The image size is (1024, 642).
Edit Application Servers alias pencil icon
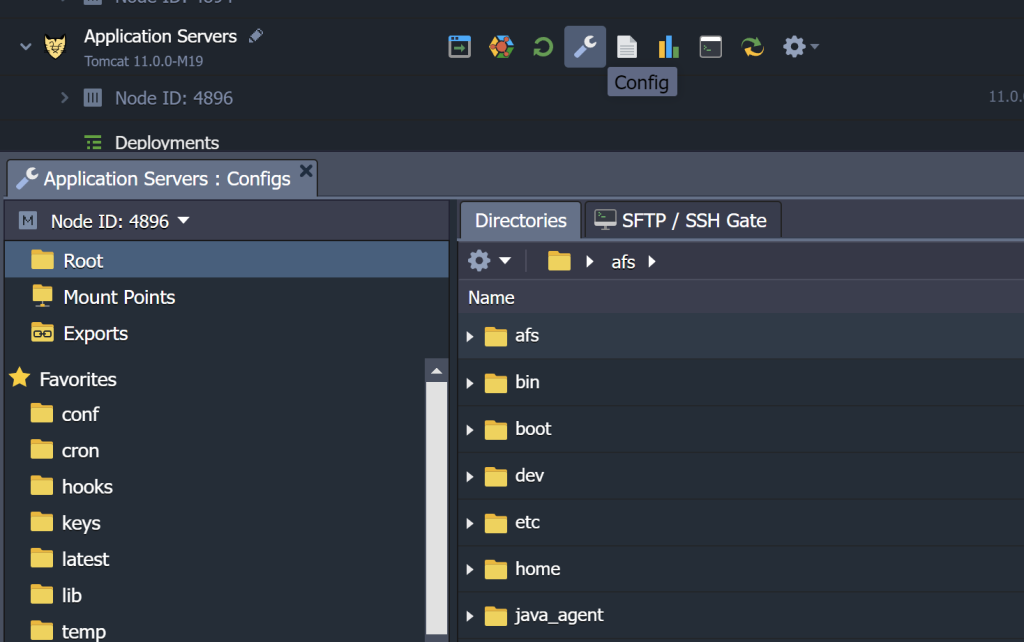click(x=256, y=36)
